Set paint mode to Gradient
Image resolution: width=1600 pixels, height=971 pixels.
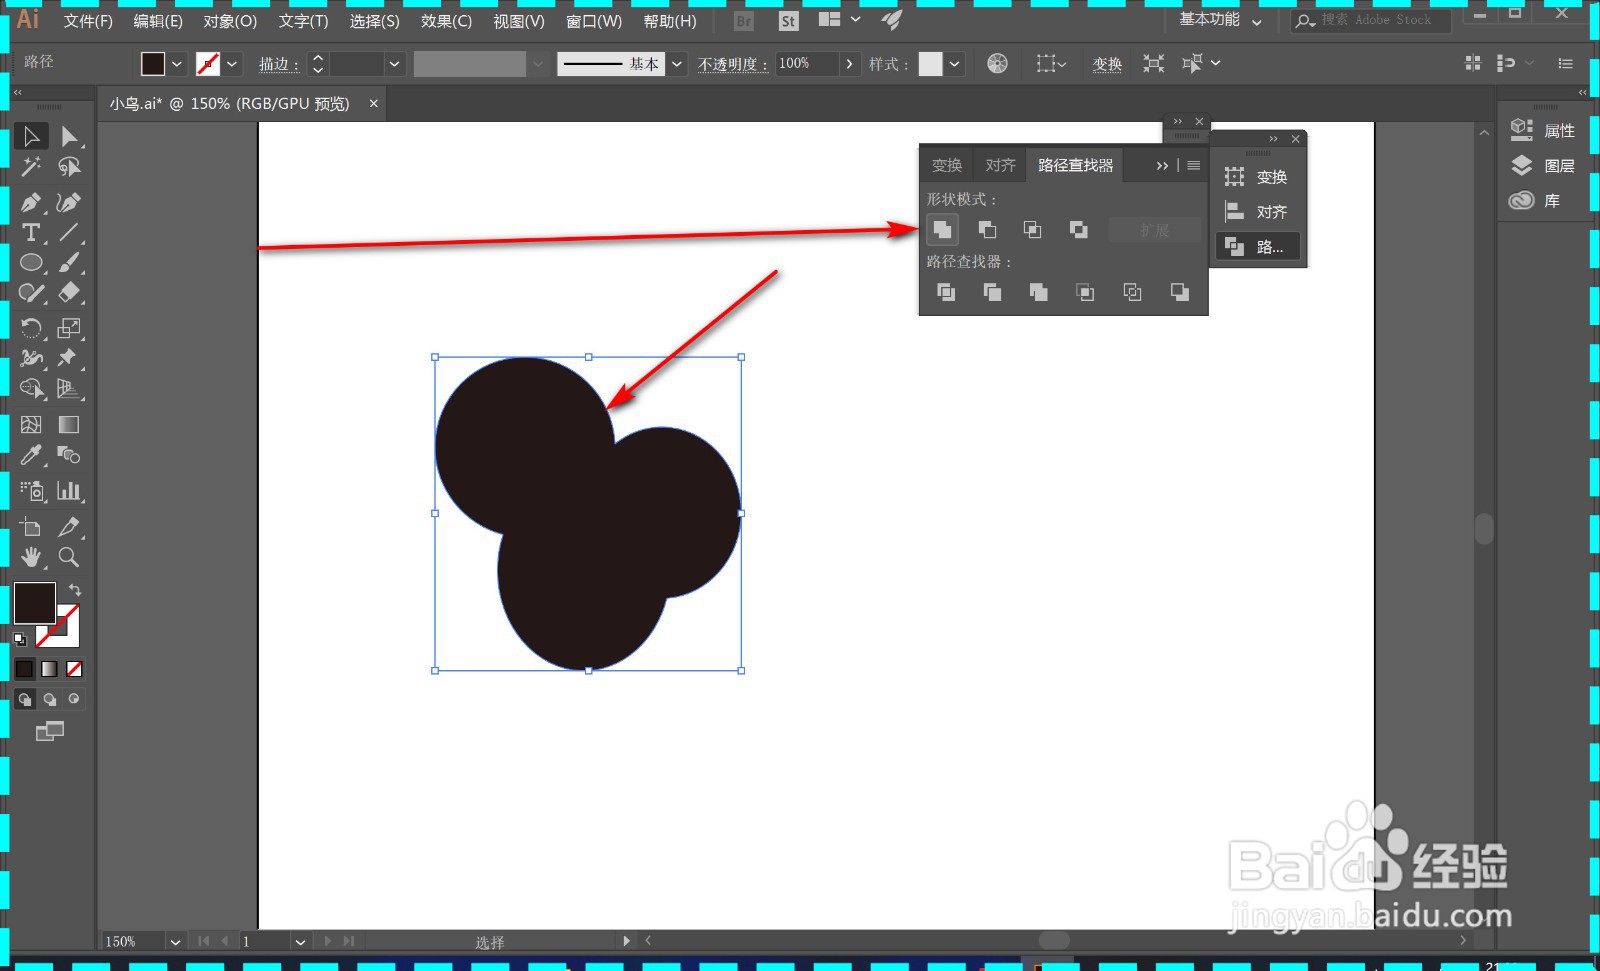click(x=49, y=669)
